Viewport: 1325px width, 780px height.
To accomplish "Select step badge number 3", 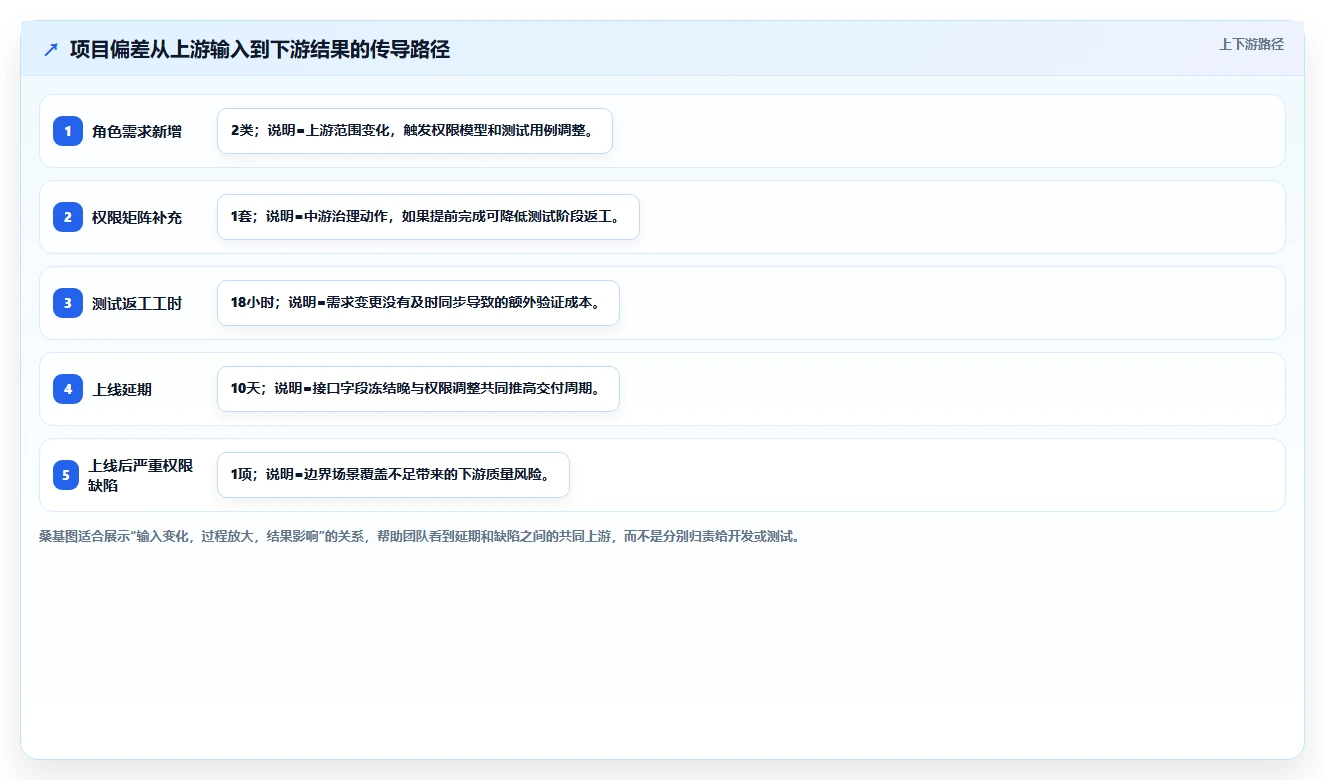I will [x=68, y=303].
